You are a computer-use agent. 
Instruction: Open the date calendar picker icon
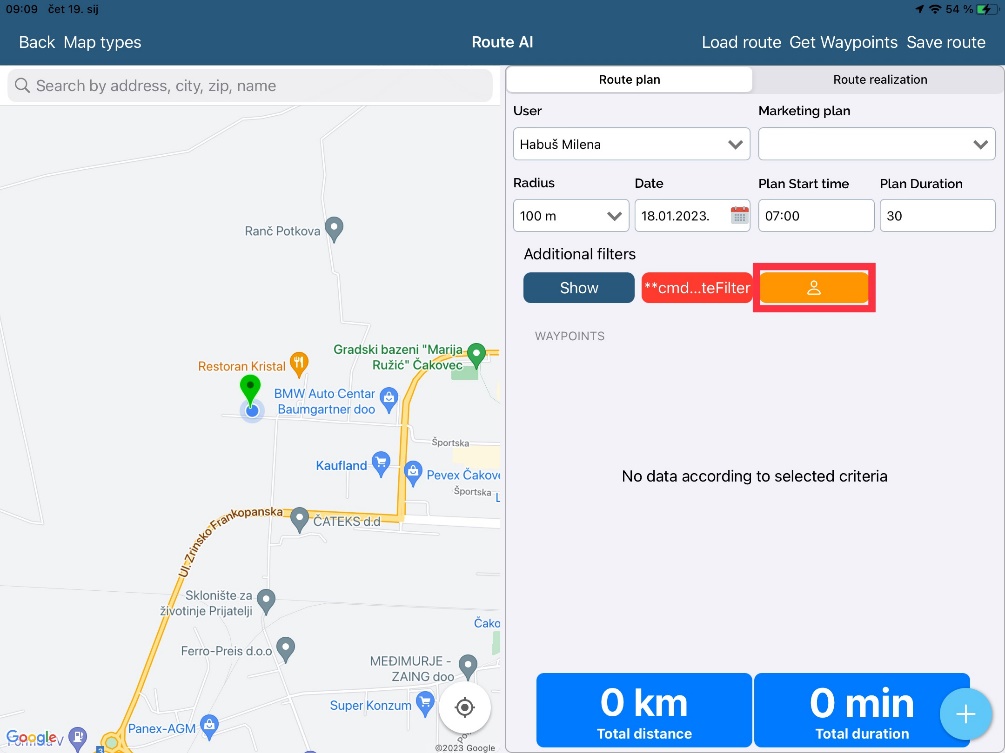(739, 215)
